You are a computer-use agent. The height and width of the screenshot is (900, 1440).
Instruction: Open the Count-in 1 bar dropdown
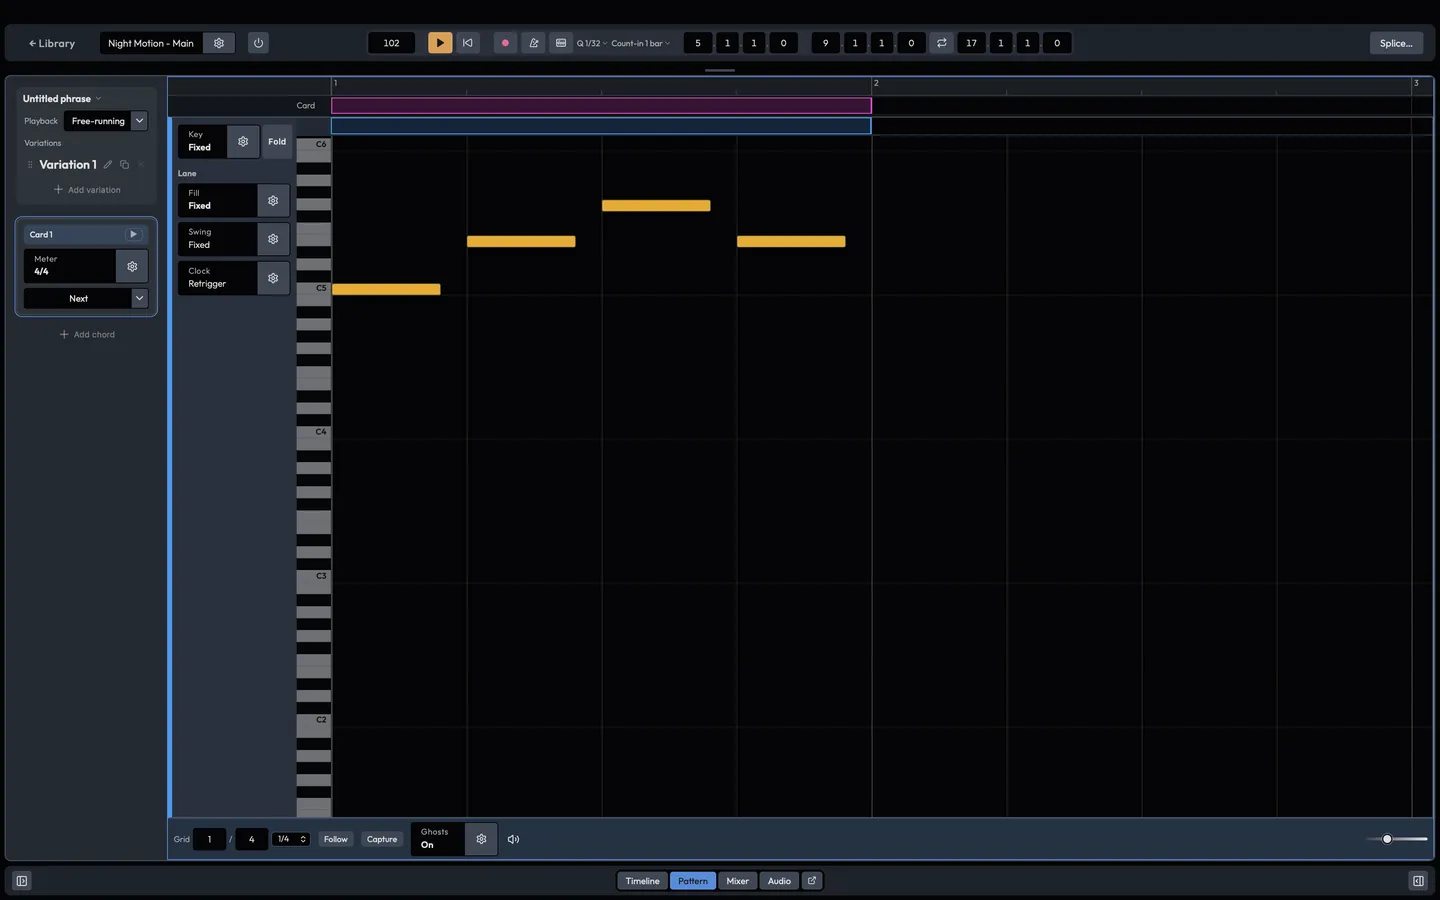coord(641,43)
